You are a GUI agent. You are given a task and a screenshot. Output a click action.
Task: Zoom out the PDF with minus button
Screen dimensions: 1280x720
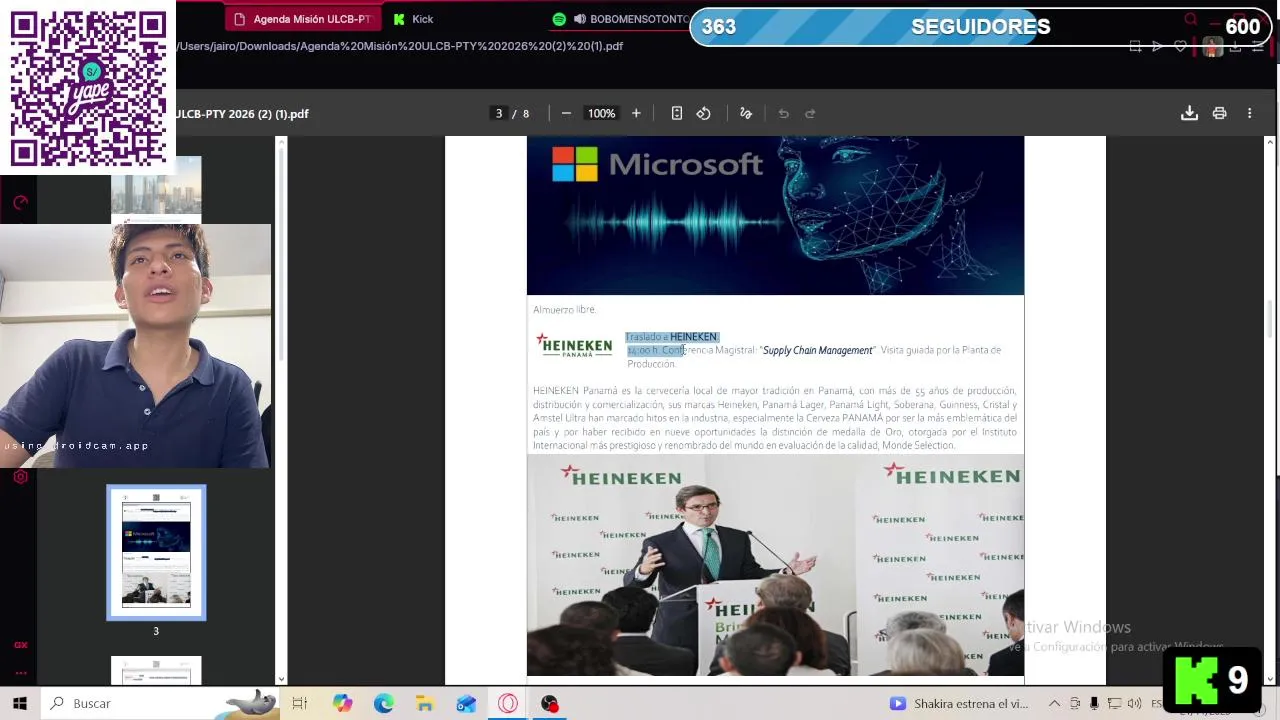(x=566, y=113)
